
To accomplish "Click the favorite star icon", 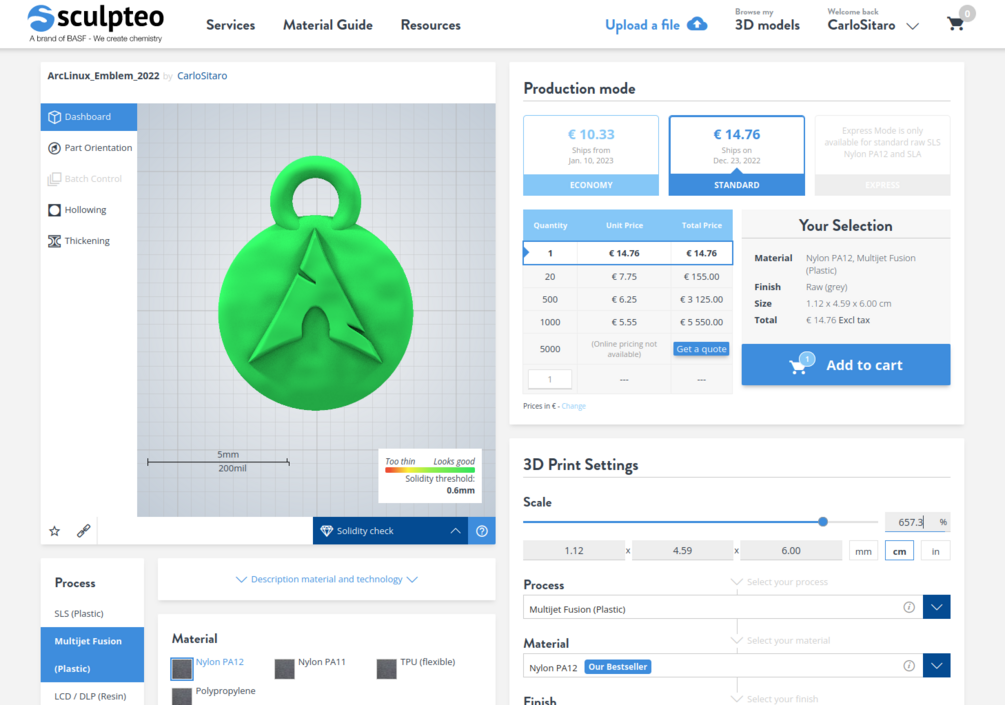I will 54,531.
